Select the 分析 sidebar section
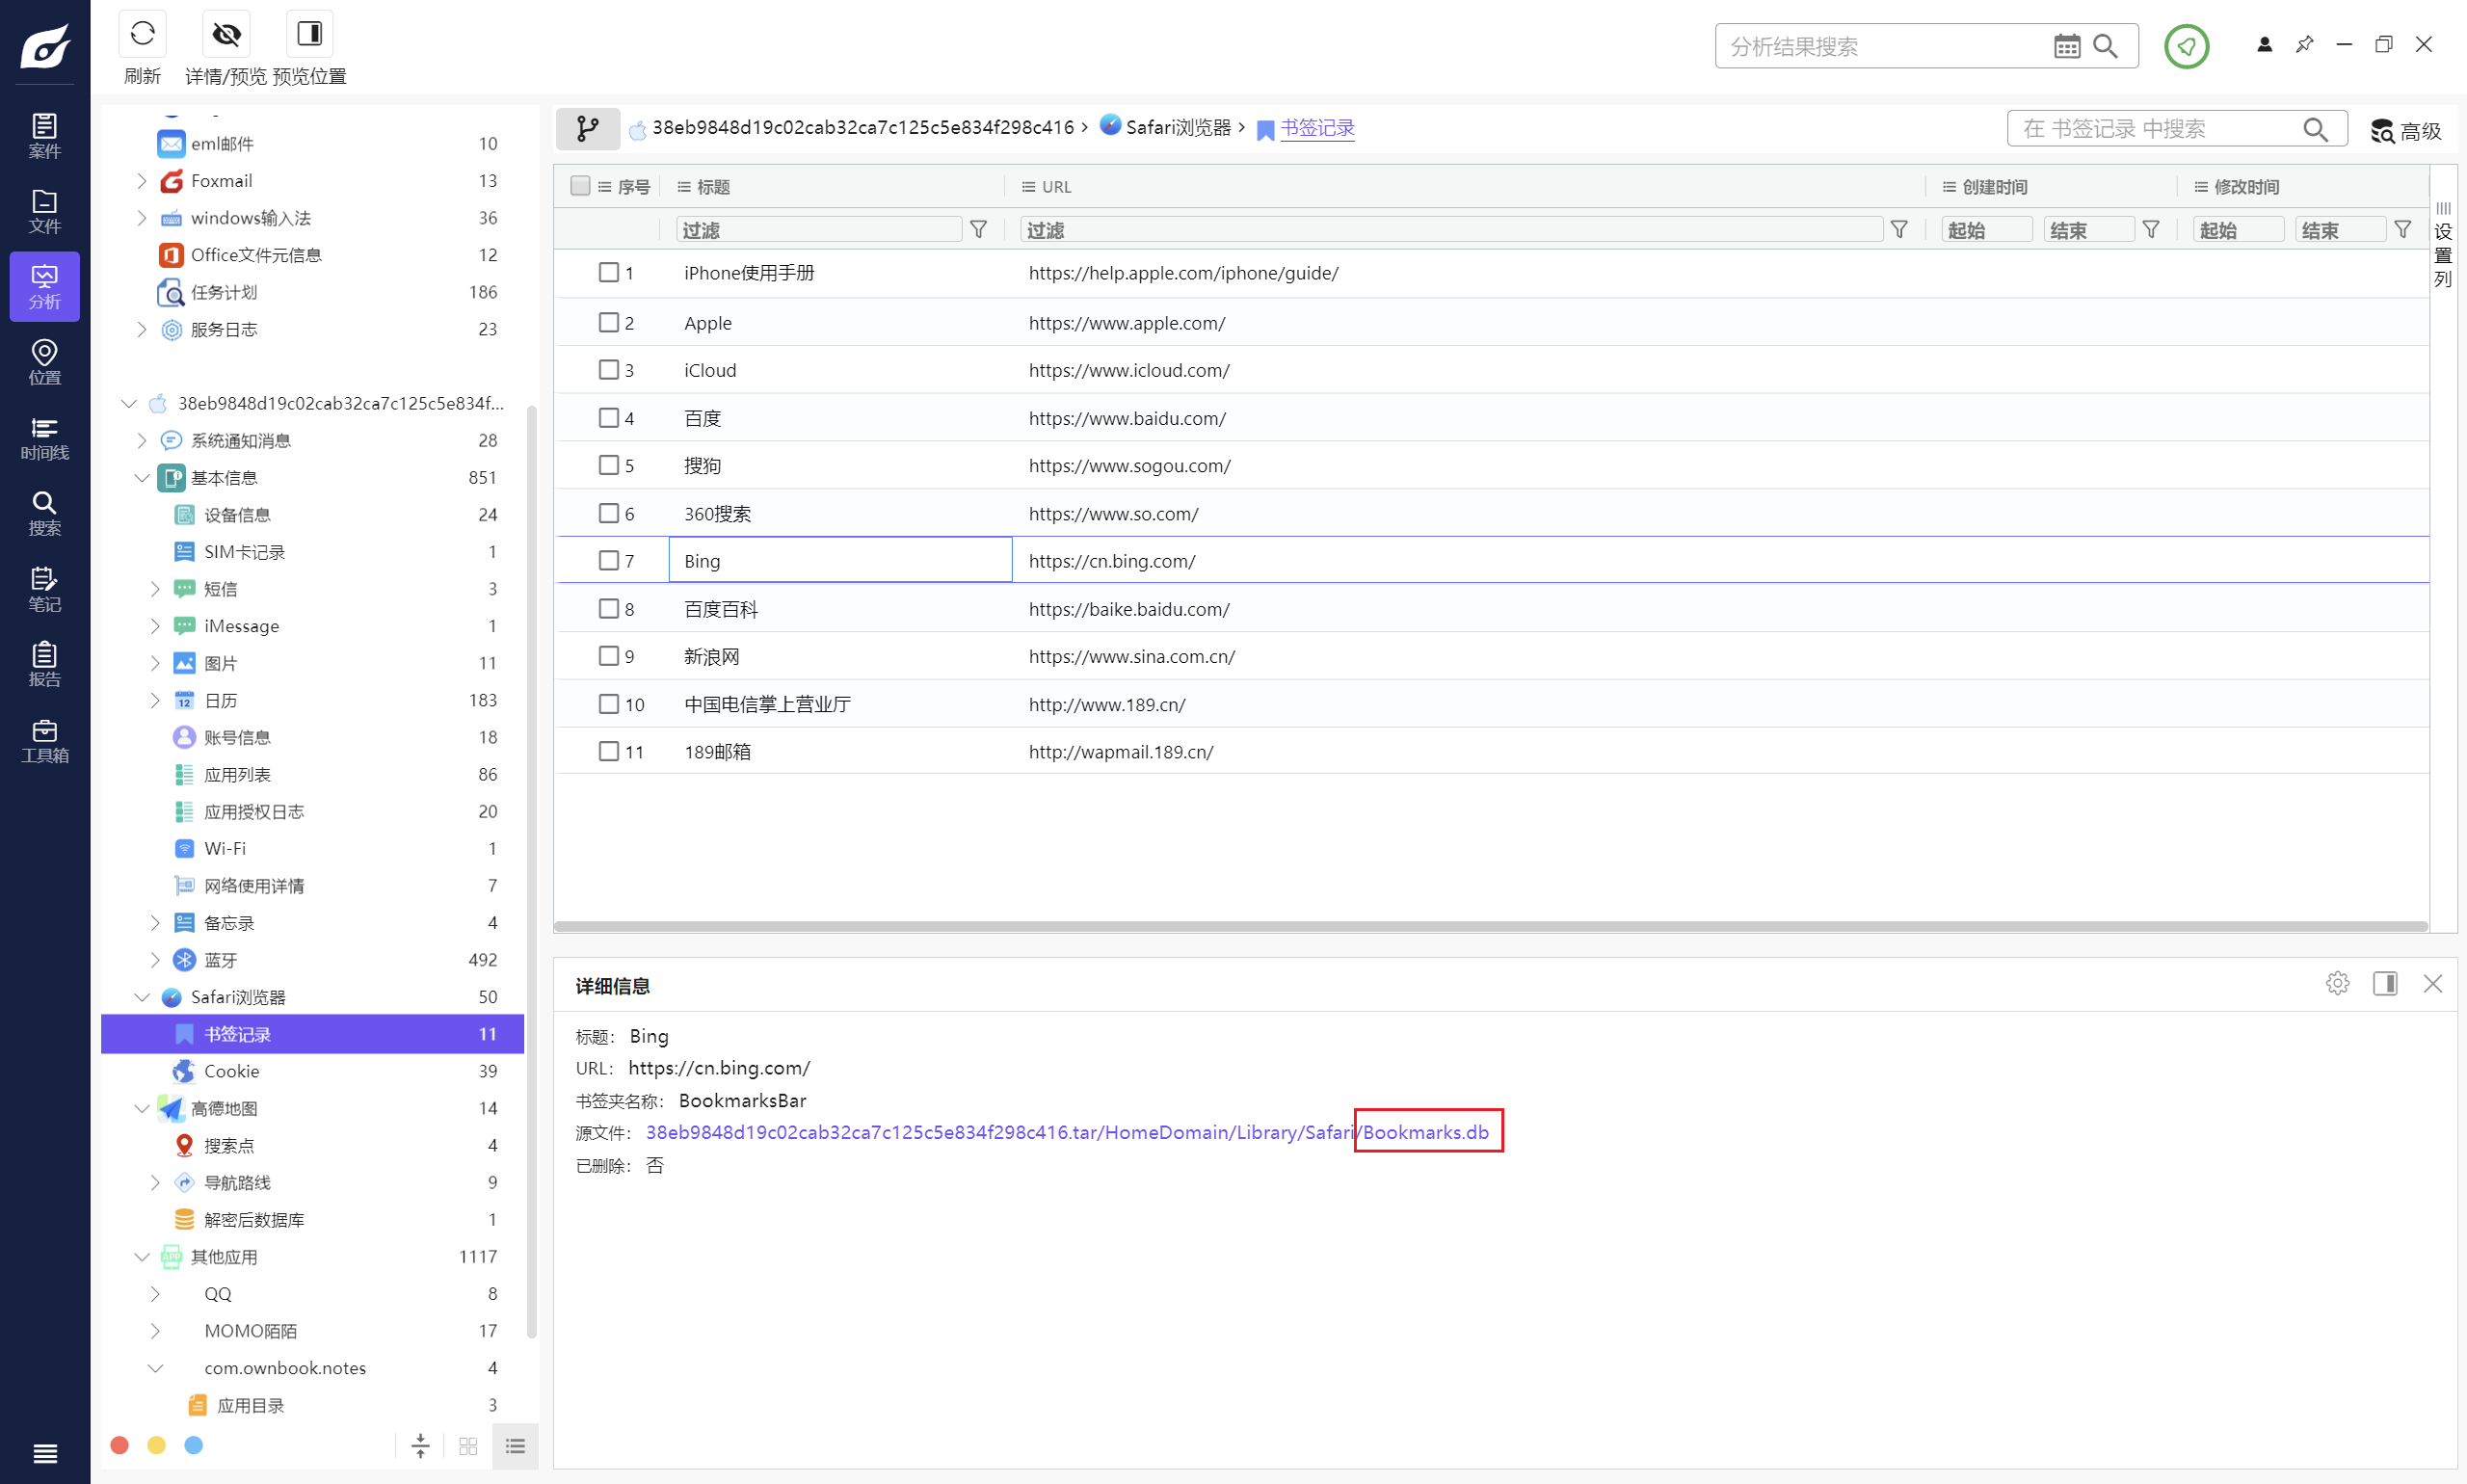The image size is (2467, 1484). tap(44, 286)
